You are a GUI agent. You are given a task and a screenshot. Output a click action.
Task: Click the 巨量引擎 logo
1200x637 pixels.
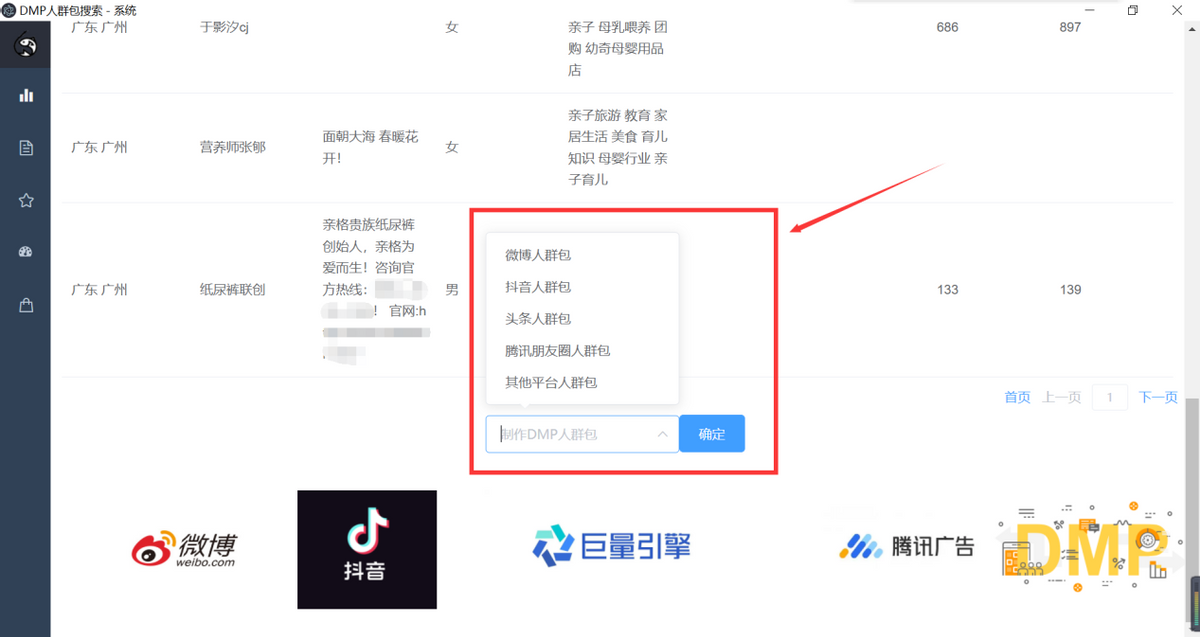[x=611, y=546]
